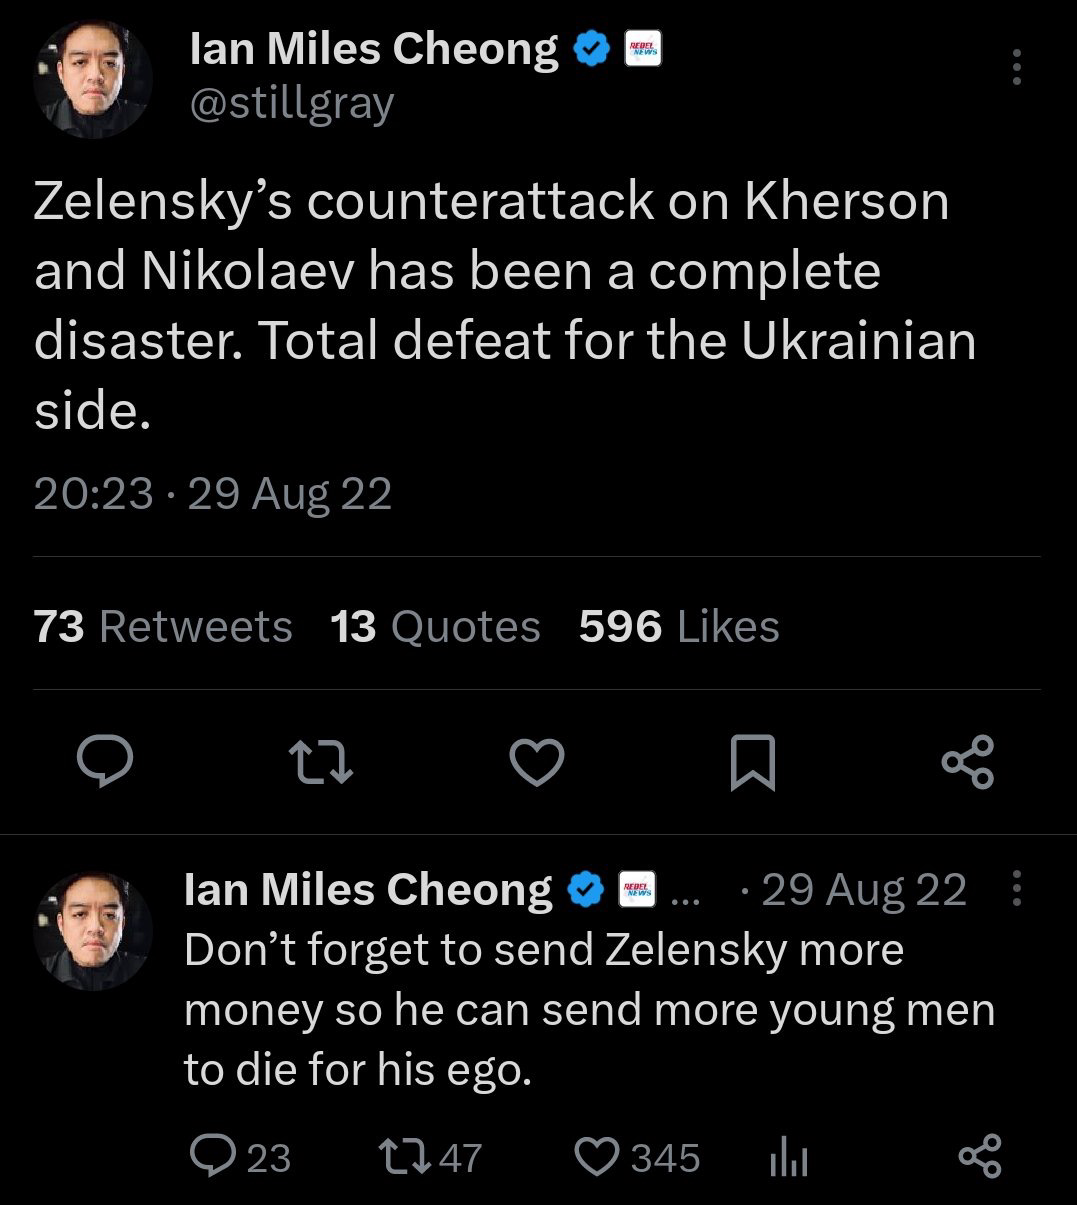Share the reply tweet
Viewport: 1077px width, 1205px height.
(979, 1157)
